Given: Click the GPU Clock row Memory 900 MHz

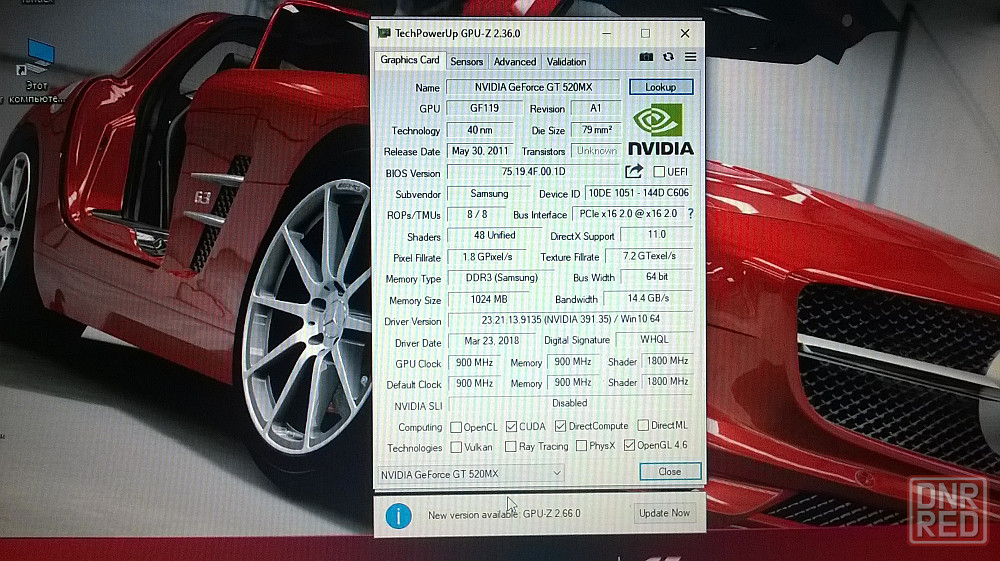Looking at the screenshot, I should [x=573, y=361].
